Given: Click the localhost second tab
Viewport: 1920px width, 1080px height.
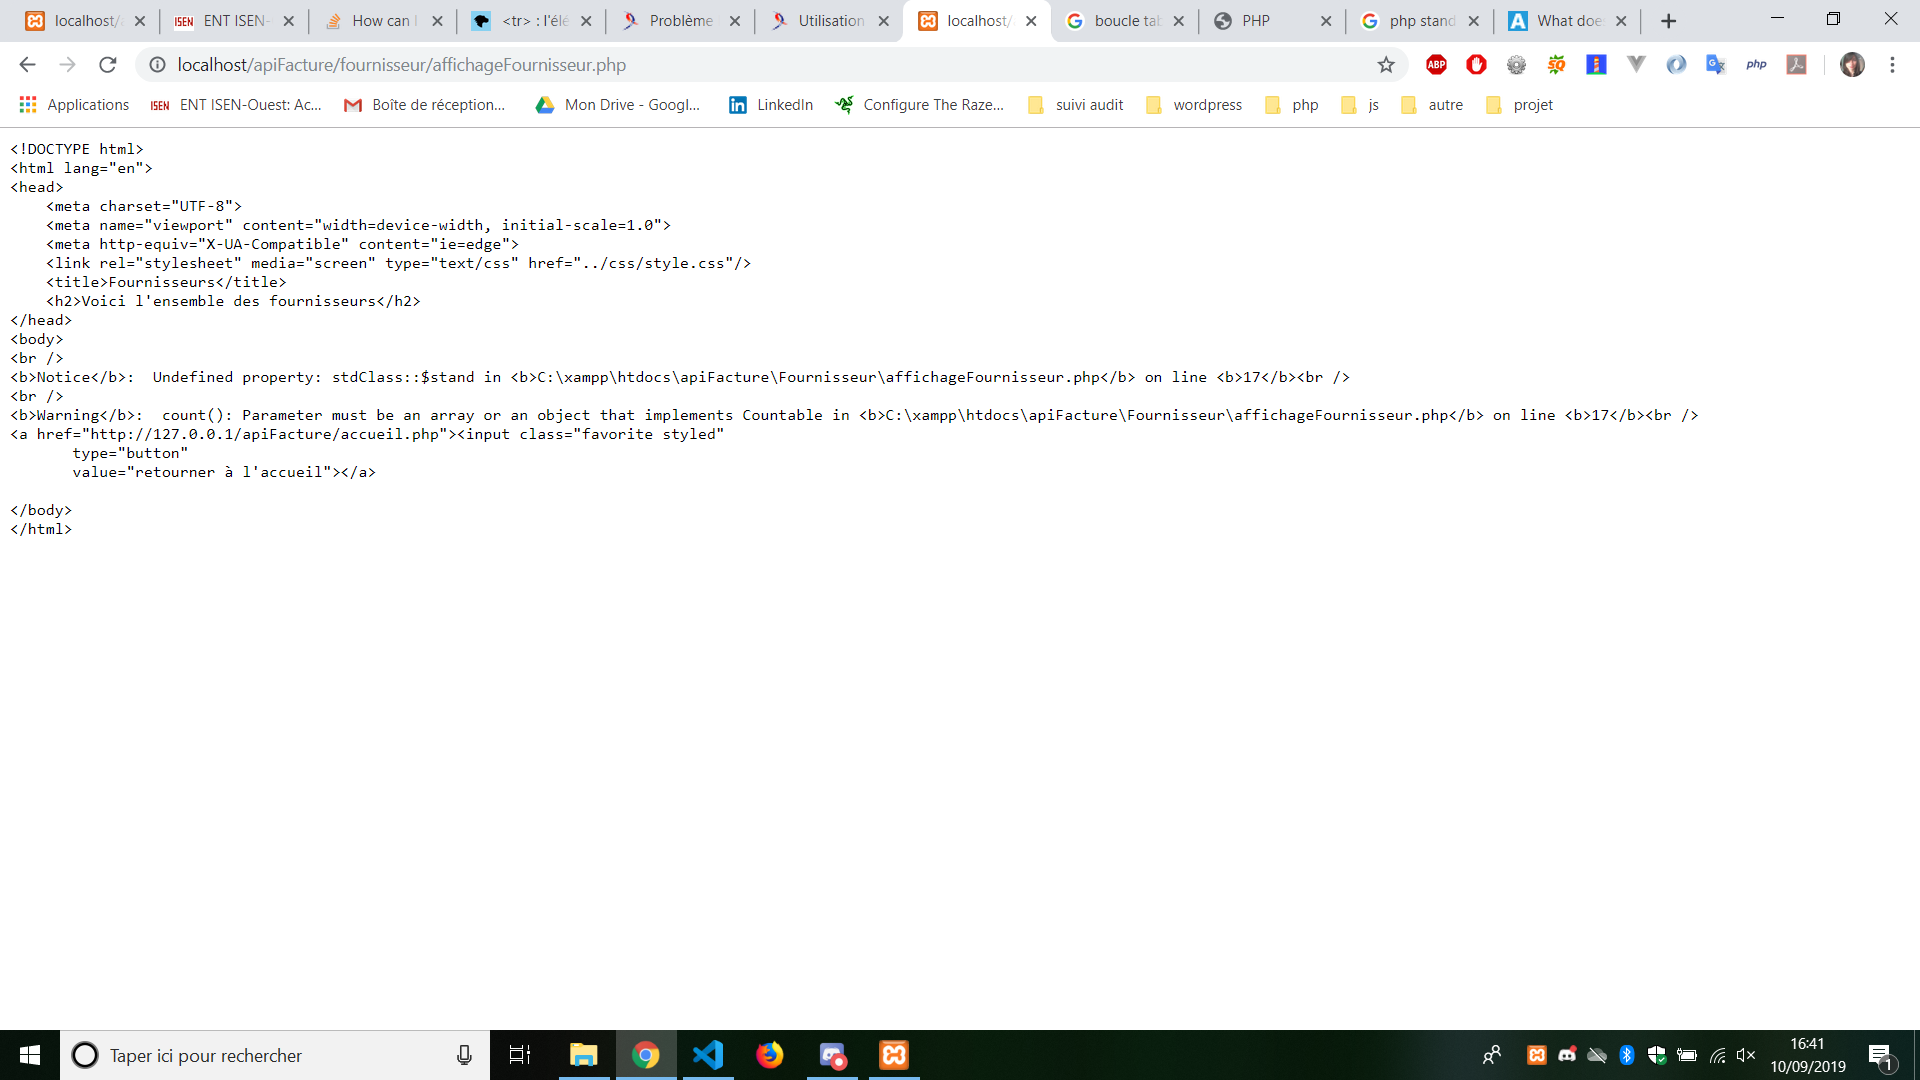Looking at the screenshot, I should (980, 20).
